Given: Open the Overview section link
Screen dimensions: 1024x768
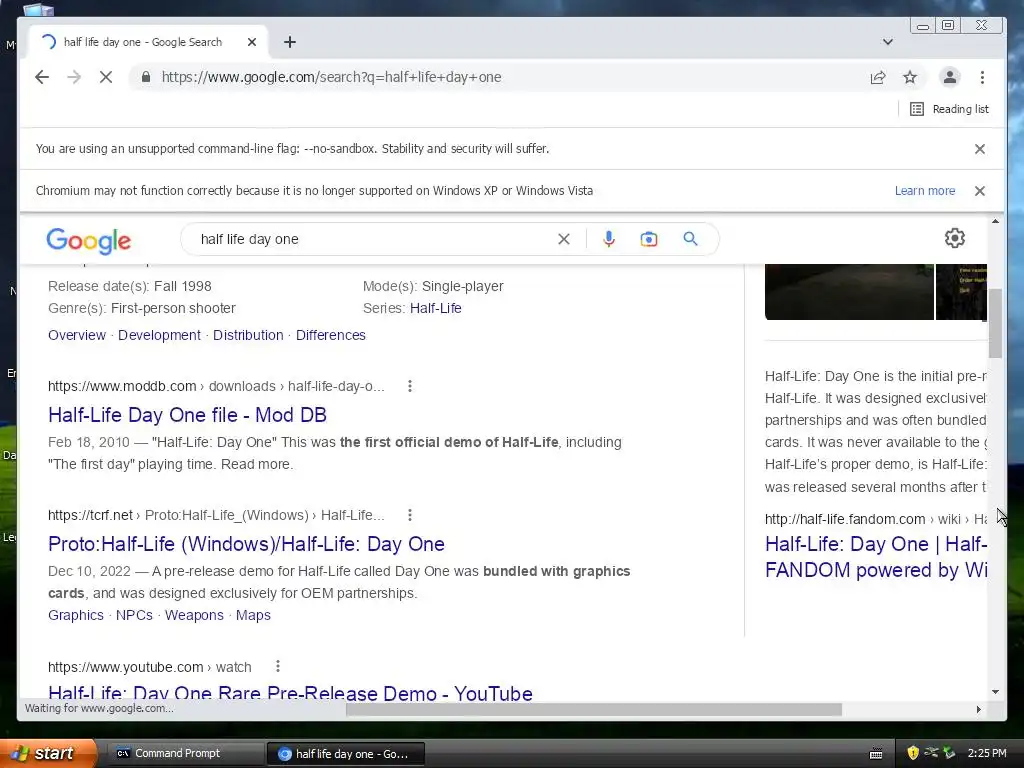Looking at the screenshot, I should coord(76,335).
